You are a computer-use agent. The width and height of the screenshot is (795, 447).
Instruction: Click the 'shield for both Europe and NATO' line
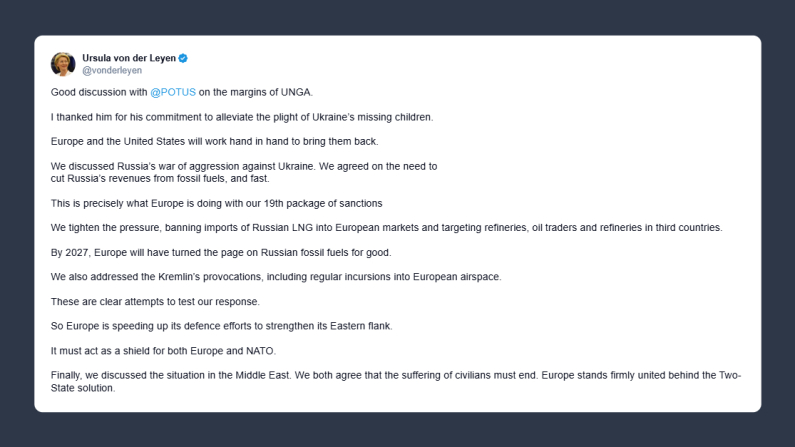point(161,350)
